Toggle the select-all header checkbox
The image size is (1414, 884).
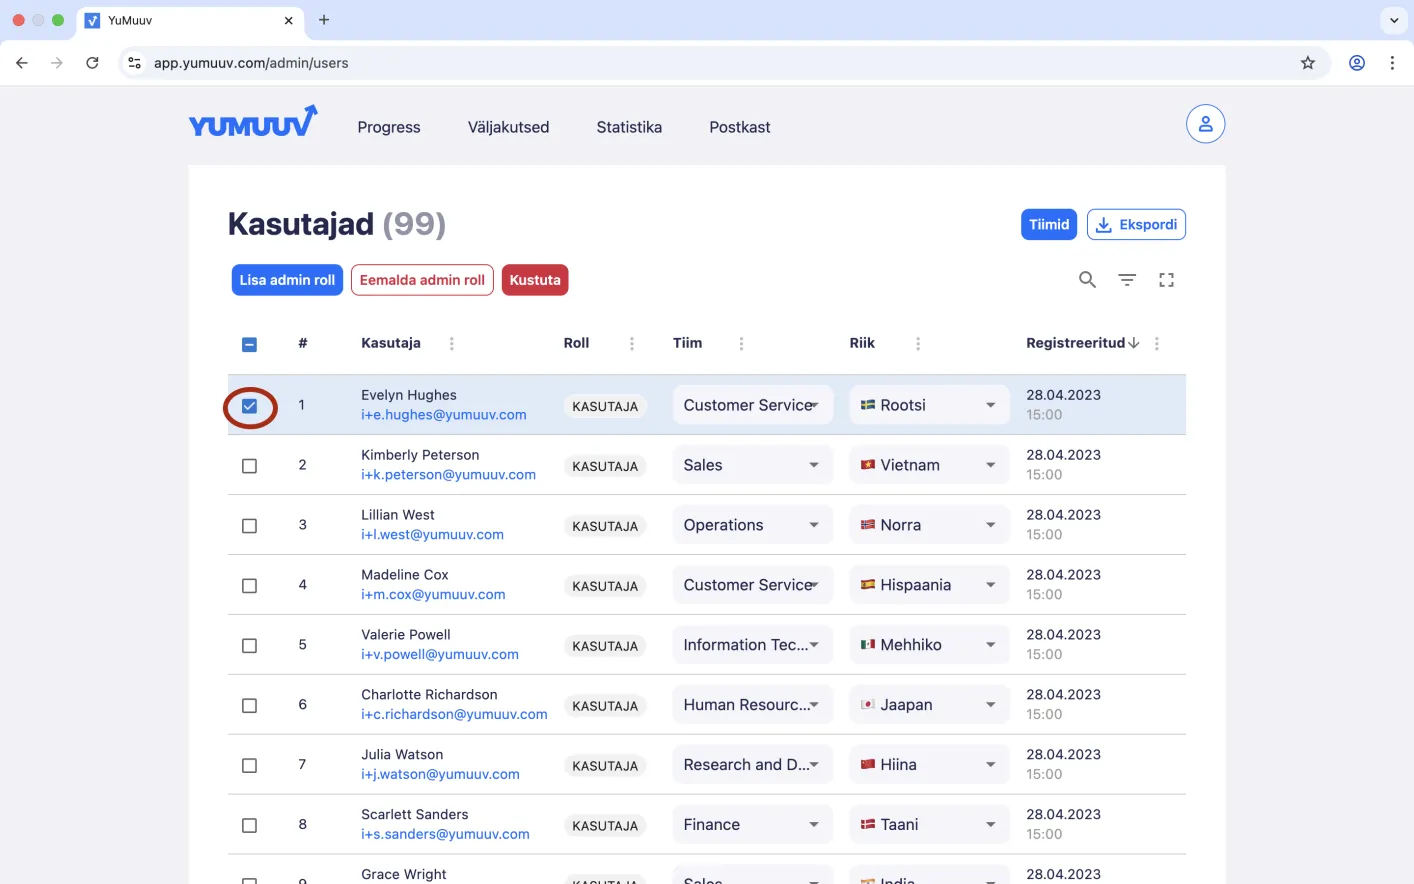click(250, 345)
